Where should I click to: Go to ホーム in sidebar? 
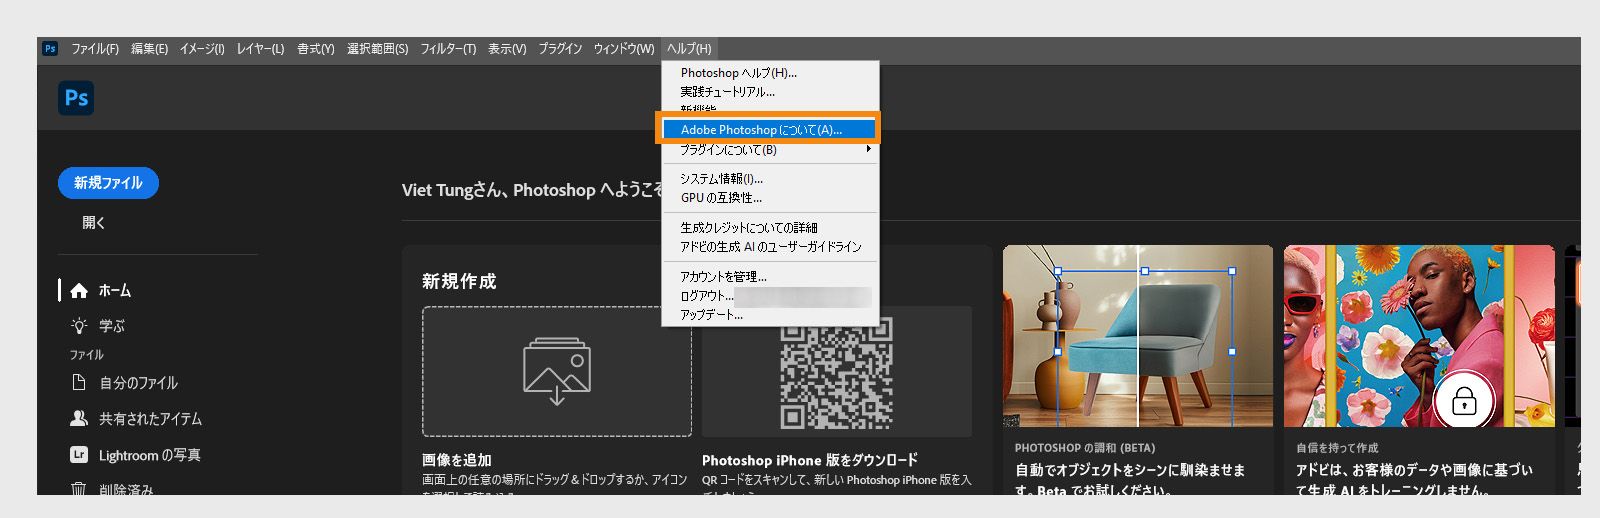click(115, 290)
